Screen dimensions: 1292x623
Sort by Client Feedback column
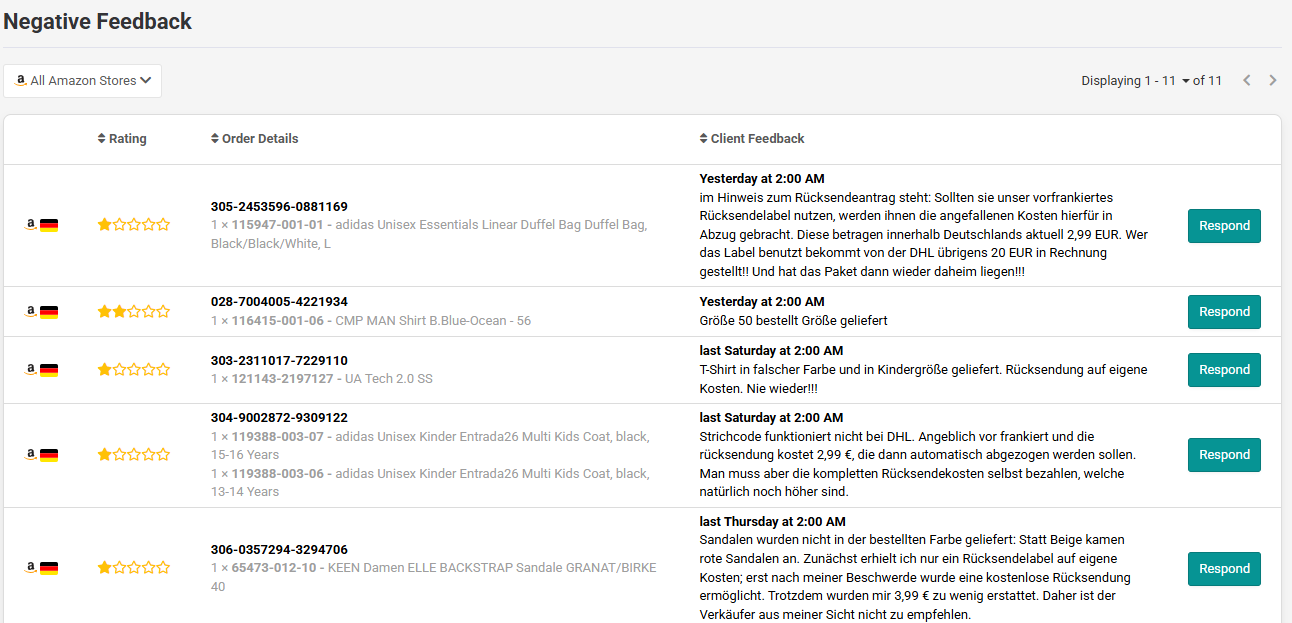click(x=752, y=139)
